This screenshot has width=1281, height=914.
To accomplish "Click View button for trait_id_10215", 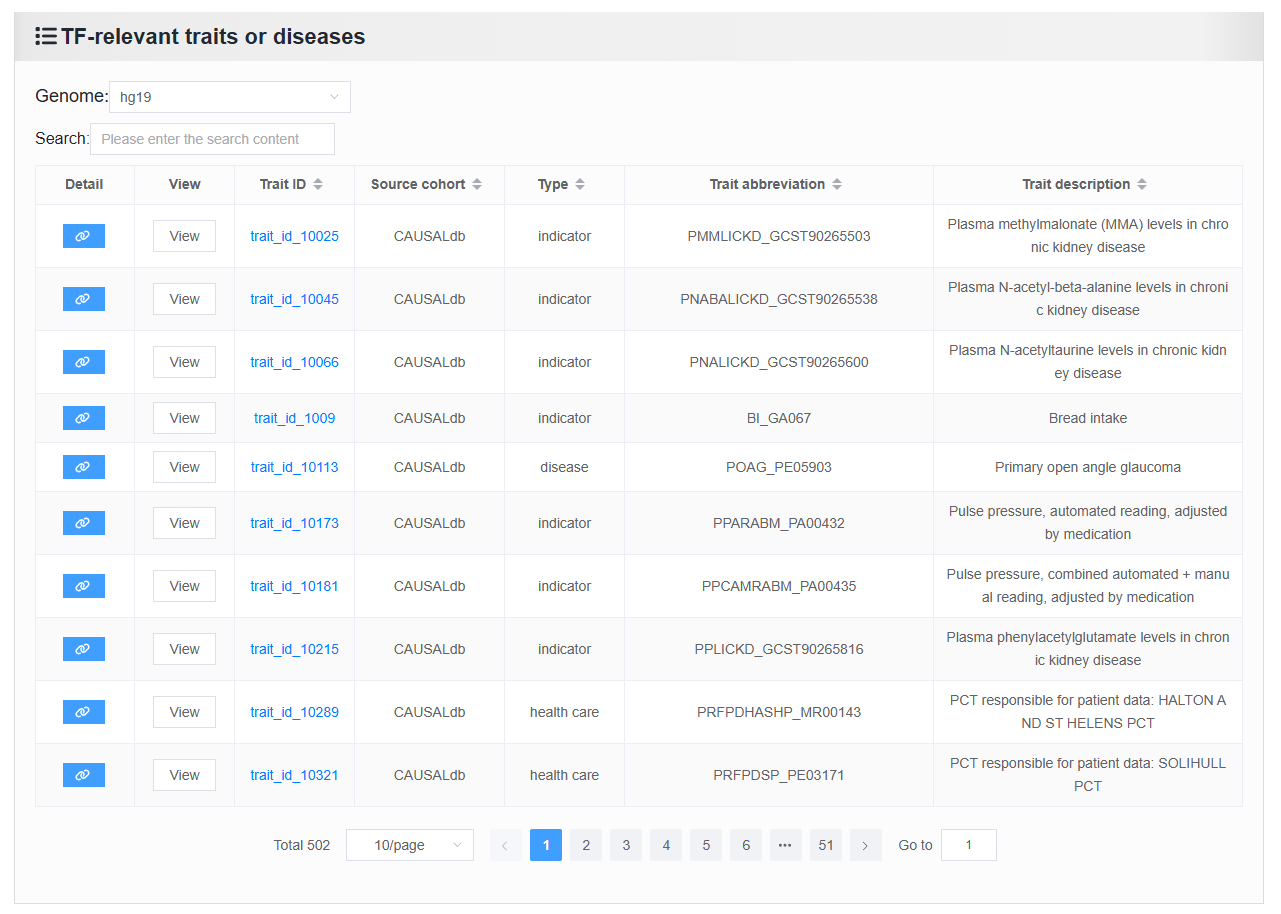I will (x=184, y=649).
